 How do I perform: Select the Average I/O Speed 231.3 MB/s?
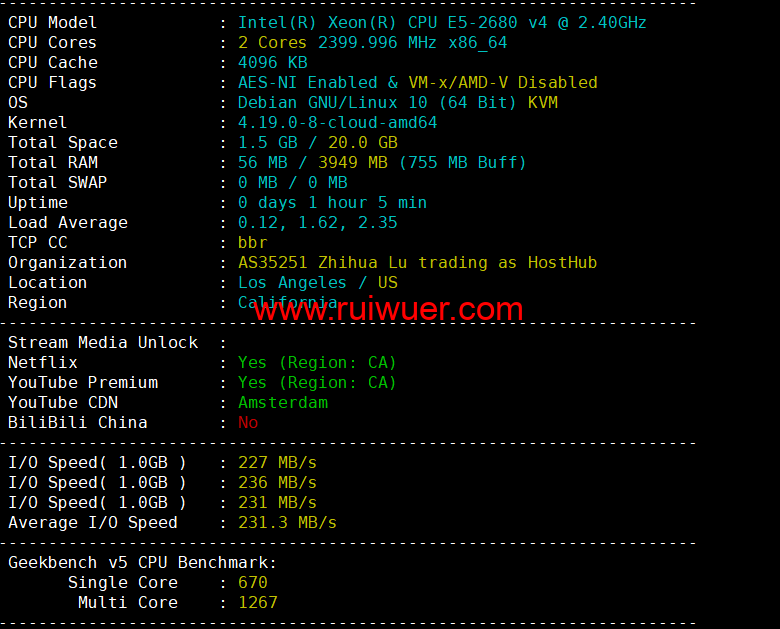pyautogui.click(x=287, y=523)
